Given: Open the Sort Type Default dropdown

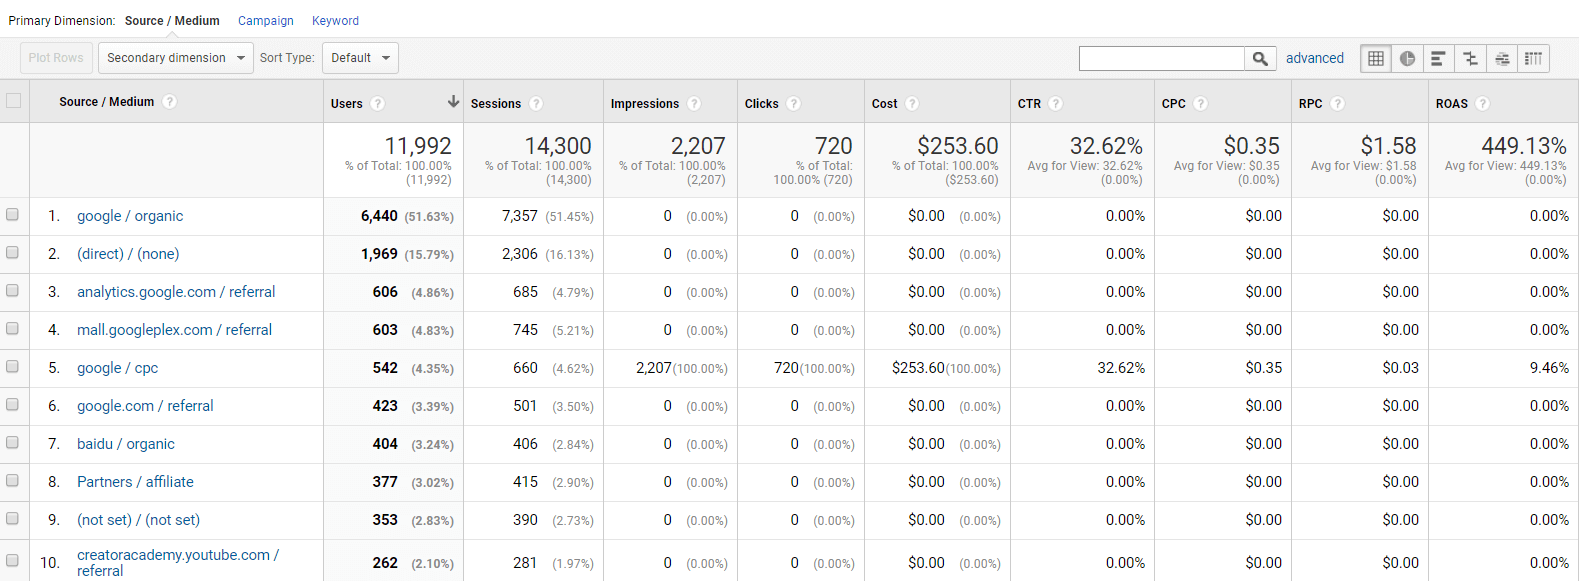Looking at the screenshot, I should [360, 58].
